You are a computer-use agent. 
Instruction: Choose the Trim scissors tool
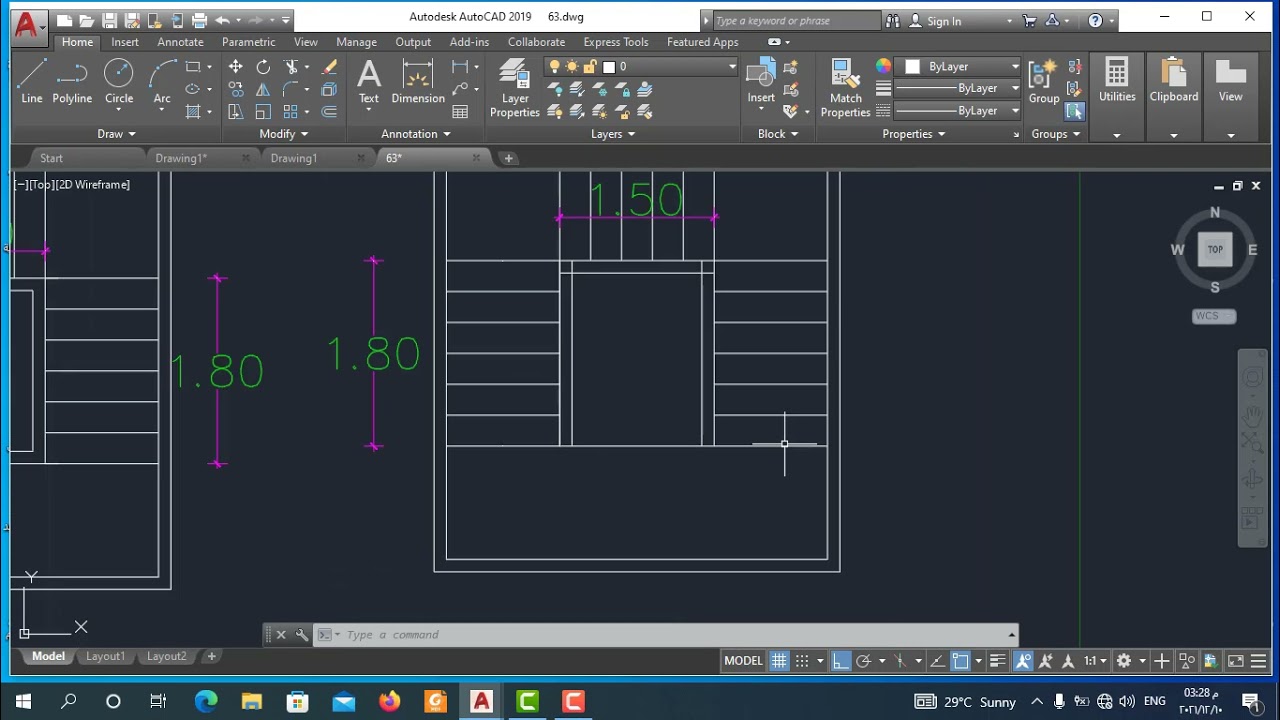pyautogui.click(x=291, y=67)
